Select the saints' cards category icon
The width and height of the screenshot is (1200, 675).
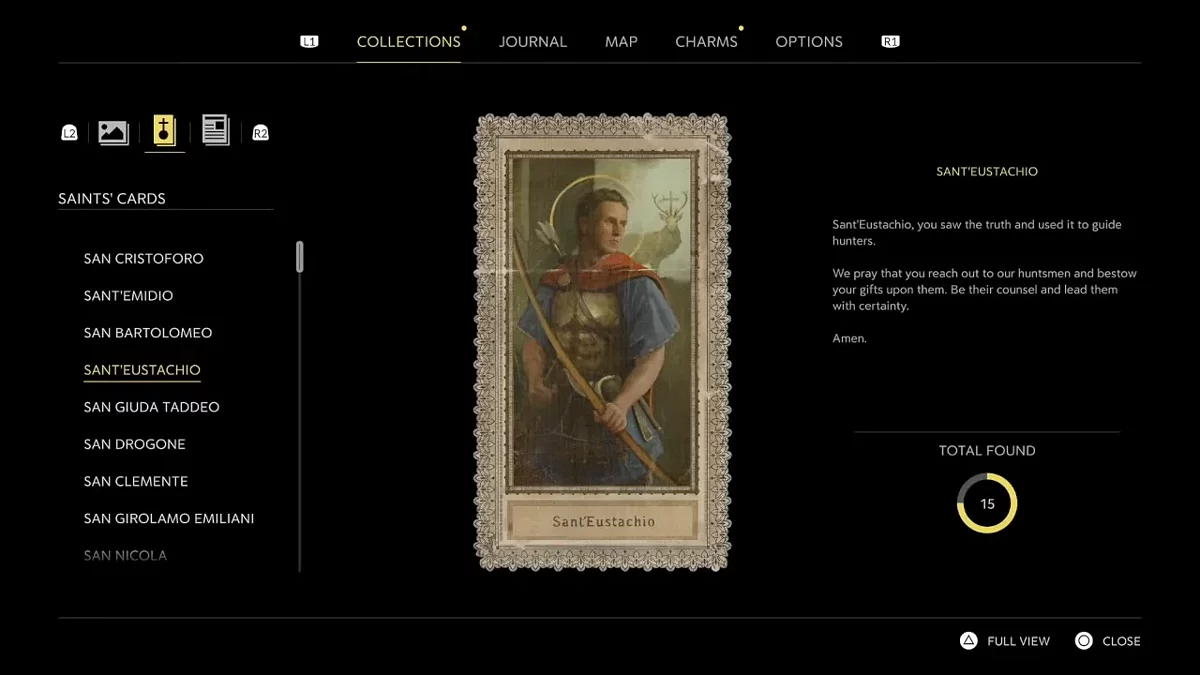coord(164,131)
